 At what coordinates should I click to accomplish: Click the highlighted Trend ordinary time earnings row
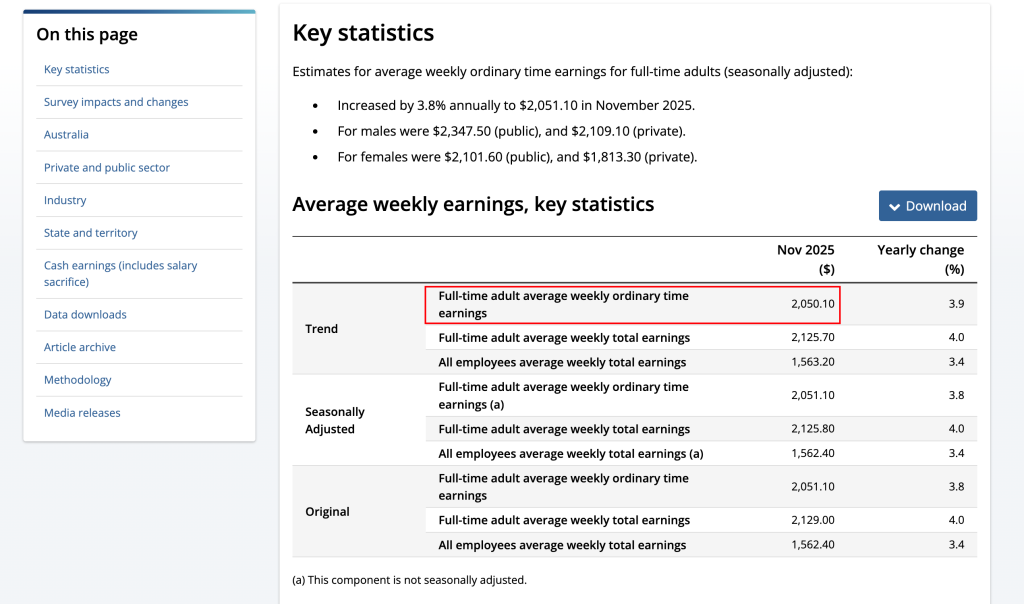coord(632,305)
